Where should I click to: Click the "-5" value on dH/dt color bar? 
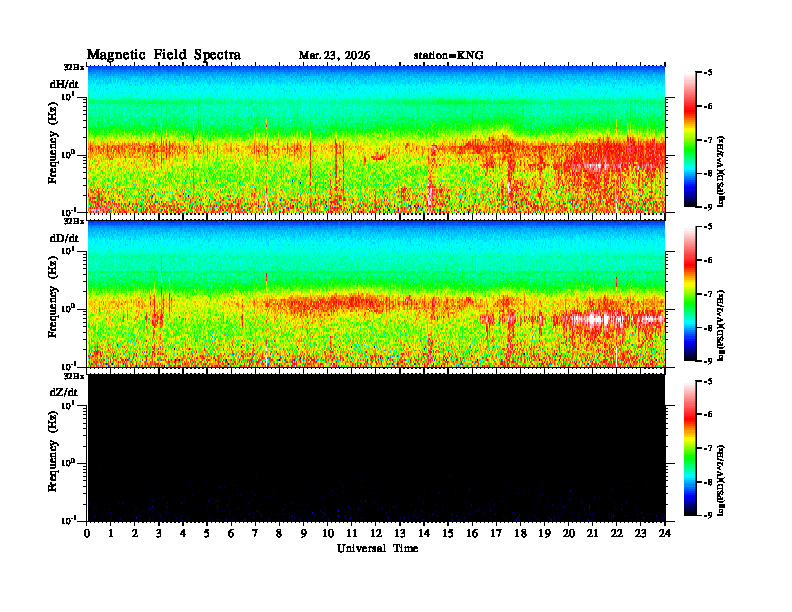pos(708,73)
